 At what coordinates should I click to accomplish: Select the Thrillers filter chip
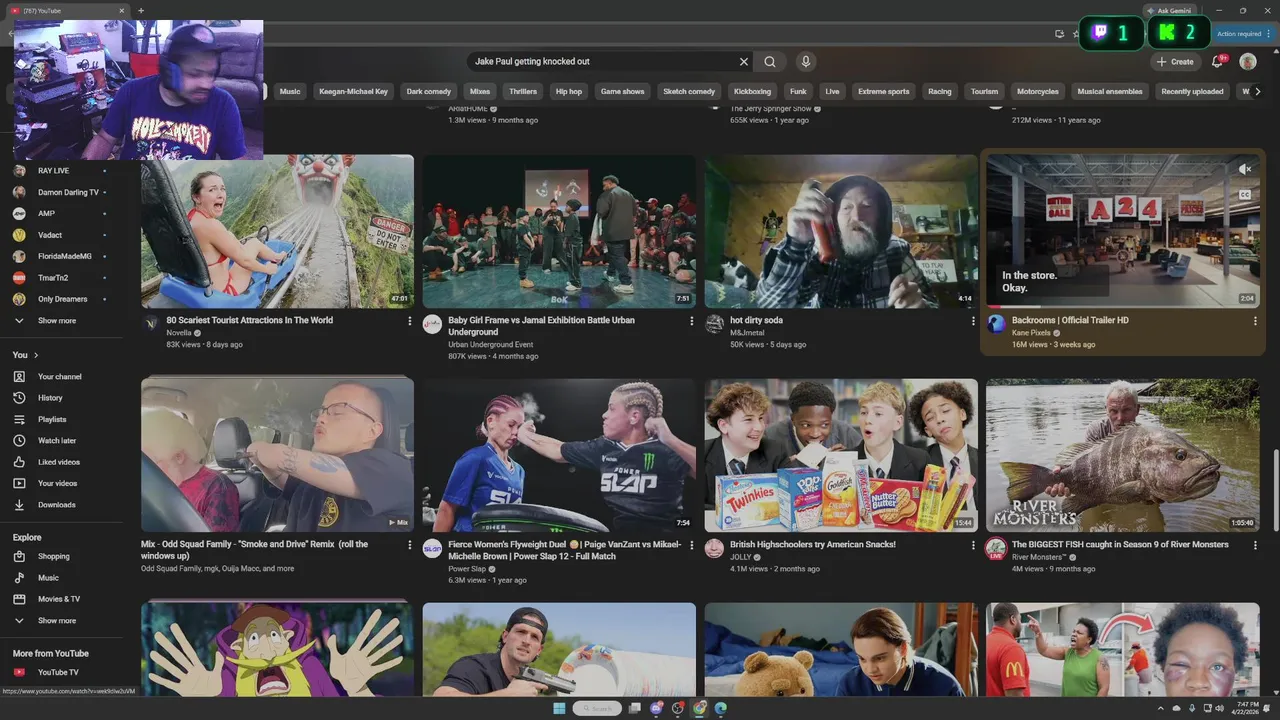(523, 91)
